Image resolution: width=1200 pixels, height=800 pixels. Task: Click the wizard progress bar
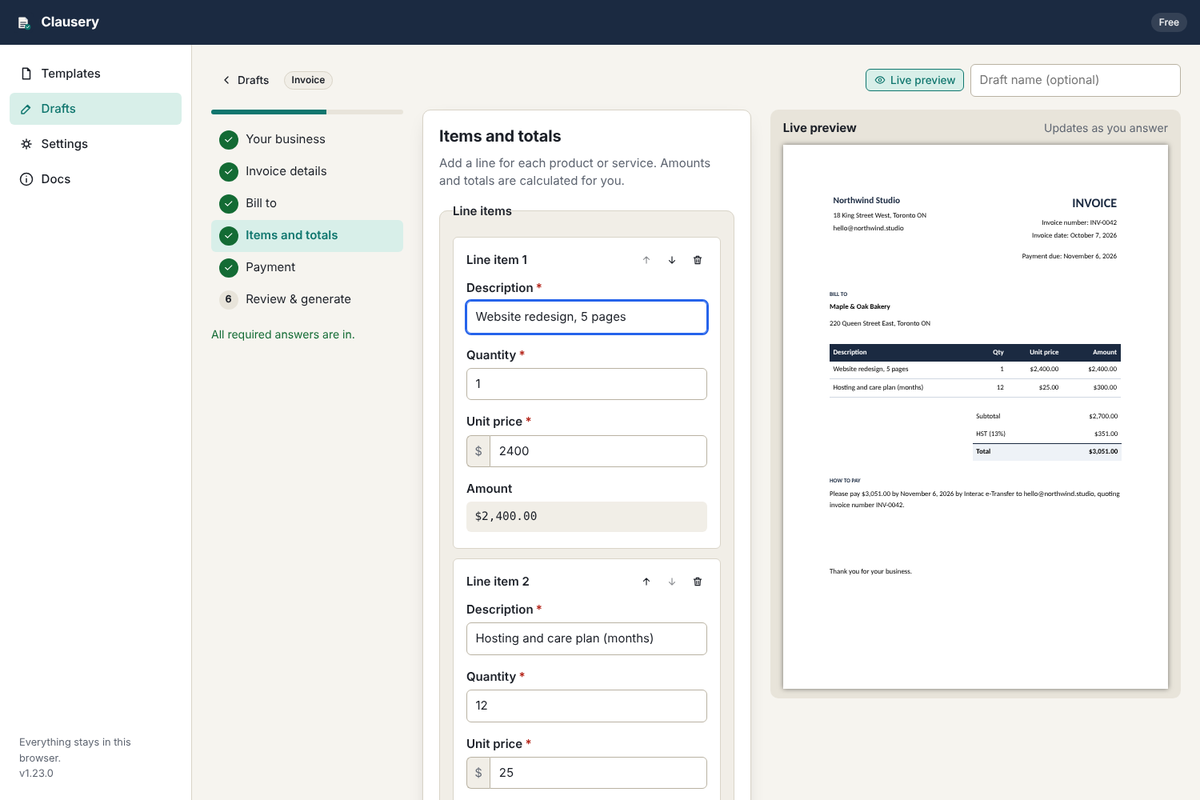[307, 112]
